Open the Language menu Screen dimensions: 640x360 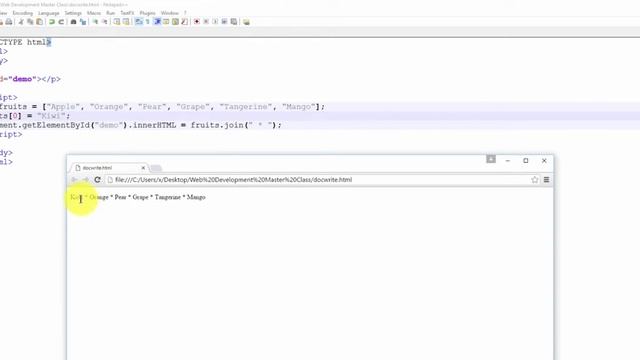point(49,13)
